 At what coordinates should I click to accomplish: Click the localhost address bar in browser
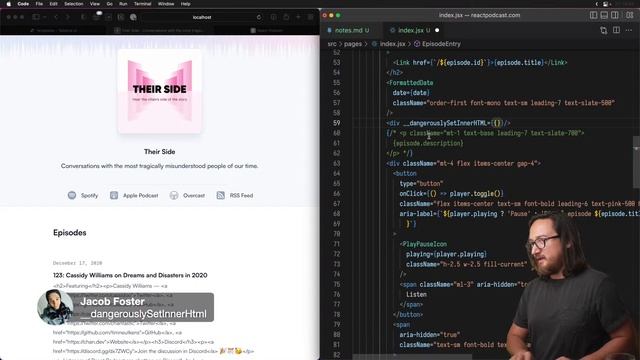[202, 17]
